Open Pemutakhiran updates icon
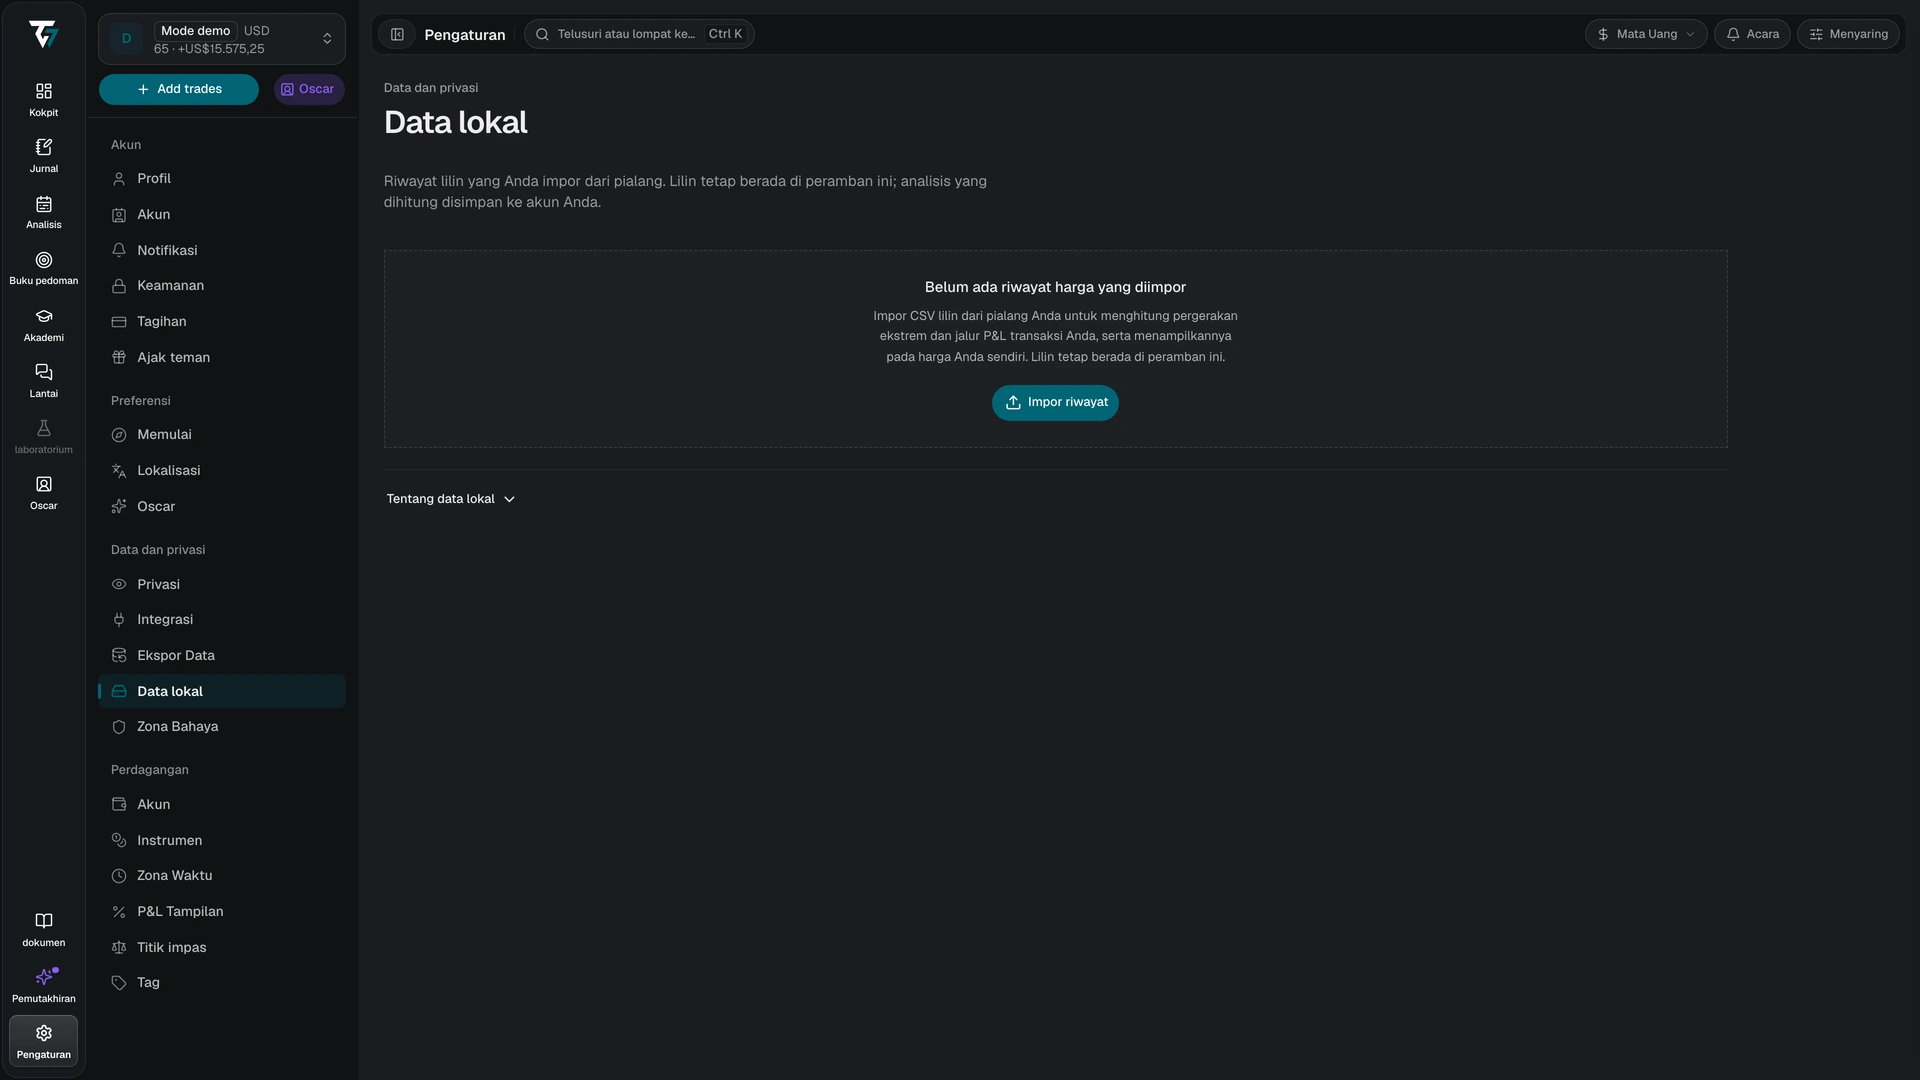 [x=43, y=986]
